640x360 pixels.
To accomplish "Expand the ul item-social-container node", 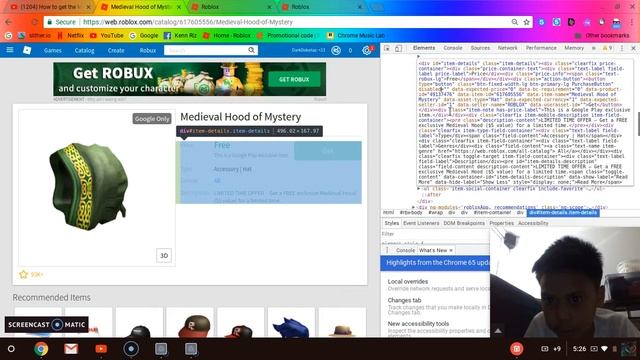I will point(418,189).
